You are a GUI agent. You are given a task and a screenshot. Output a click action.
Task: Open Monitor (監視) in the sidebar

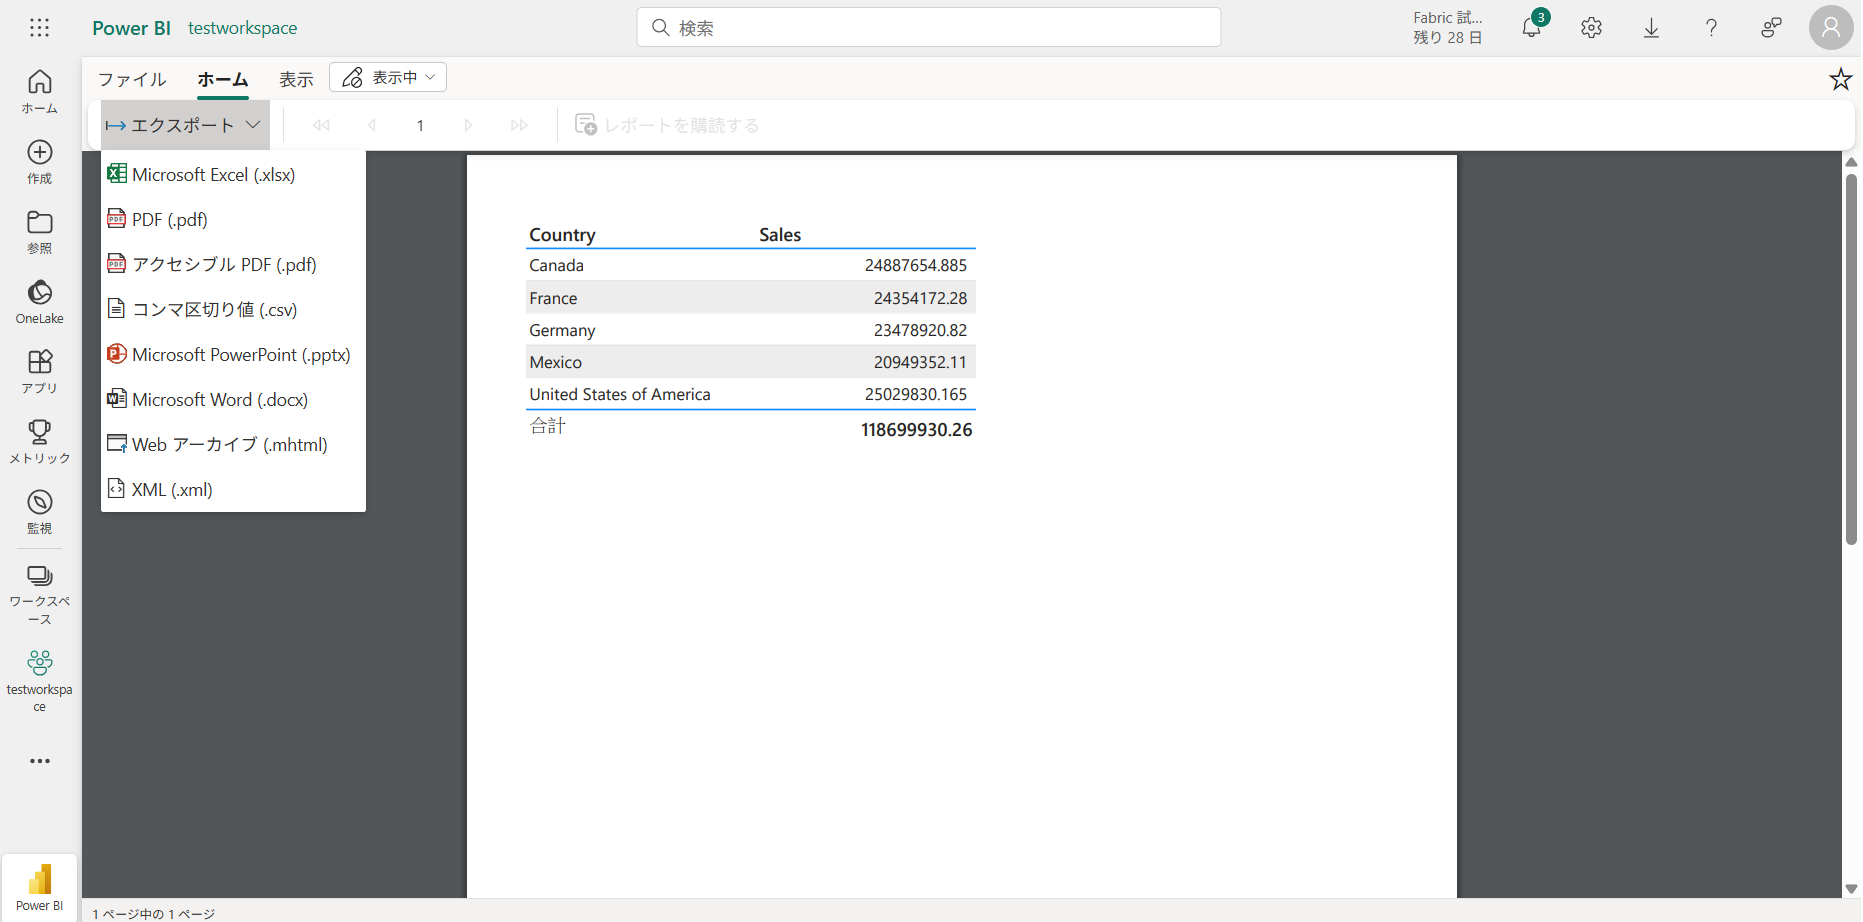(40, 511)
